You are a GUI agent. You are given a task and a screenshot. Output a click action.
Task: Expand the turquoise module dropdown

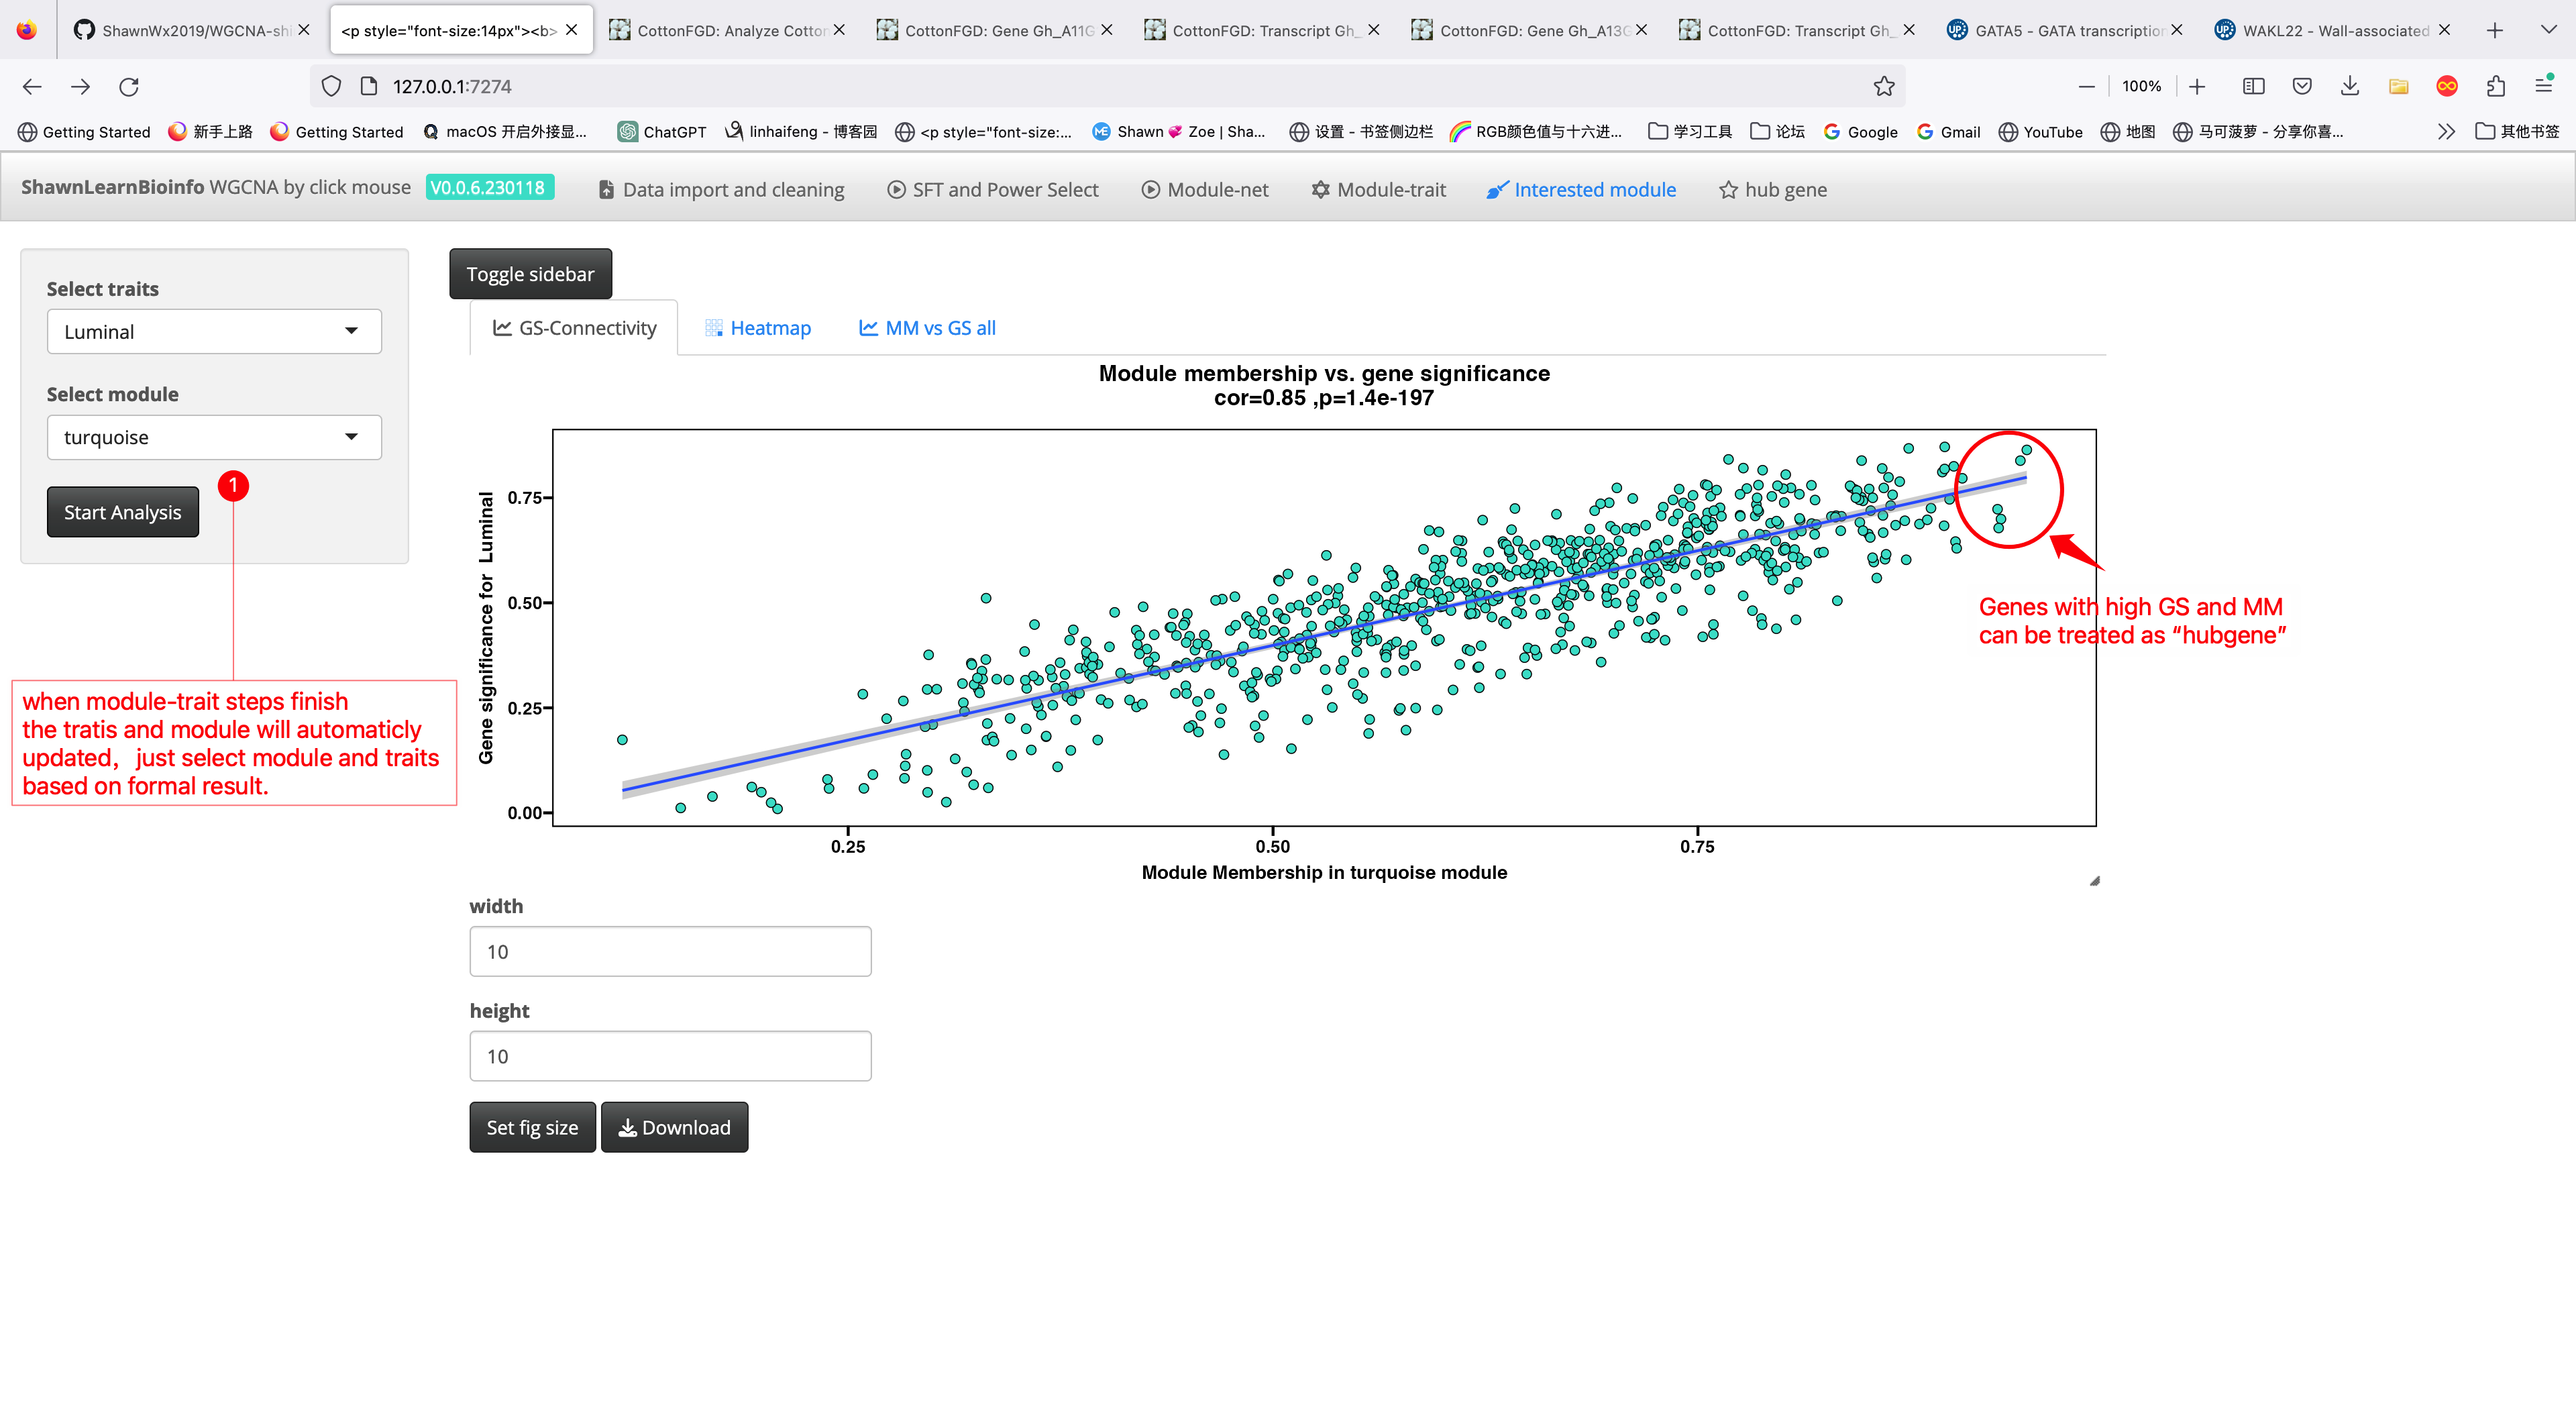(x=214, y=437)
